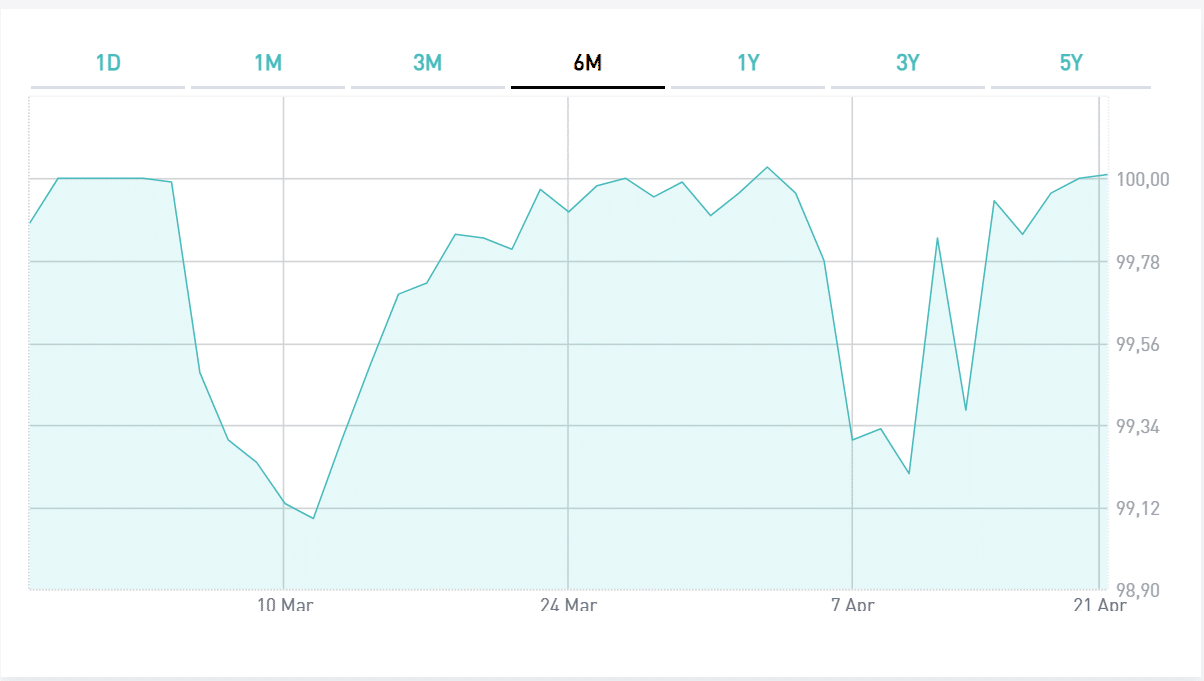Click the 98,90 y-axis value label
1204x681 pixels.
pyautogui.click(x=1139, y=591)
